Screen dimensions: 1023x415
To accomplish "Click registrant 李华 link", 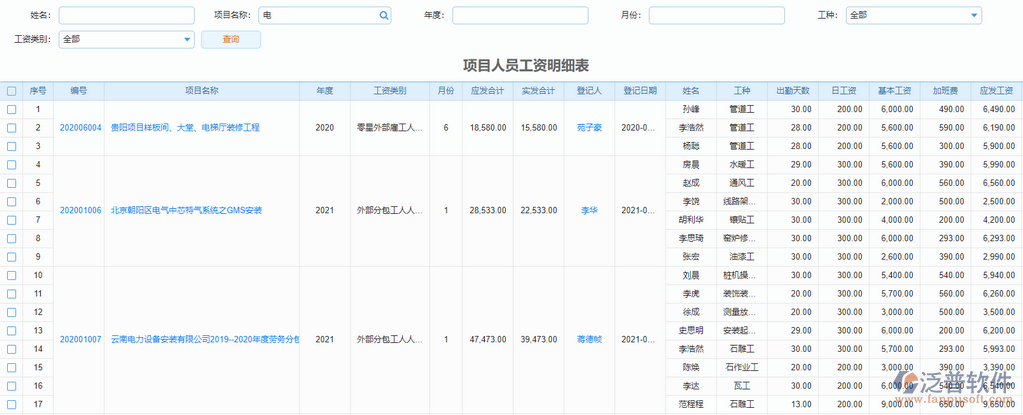I will click(x=589, y=211).
